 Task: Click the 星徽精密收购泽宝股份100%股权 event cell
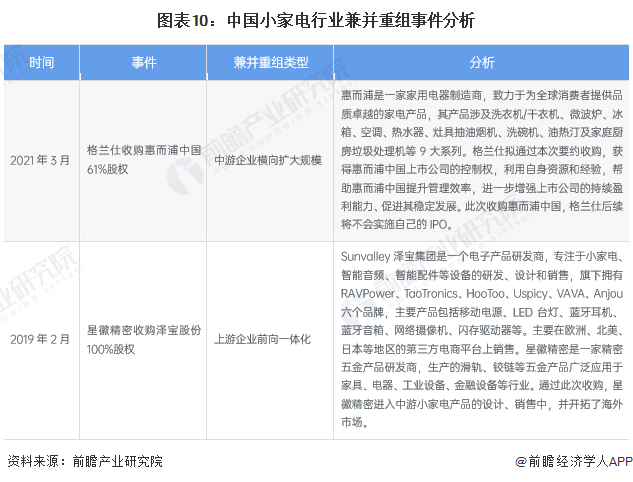144,339
